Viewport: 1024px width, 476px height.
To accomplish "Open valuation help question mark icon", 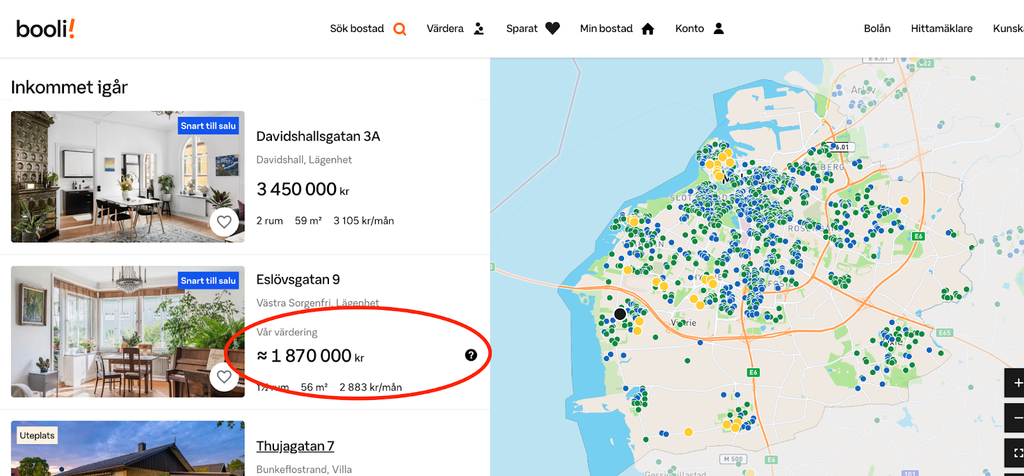I will (471, 355).
